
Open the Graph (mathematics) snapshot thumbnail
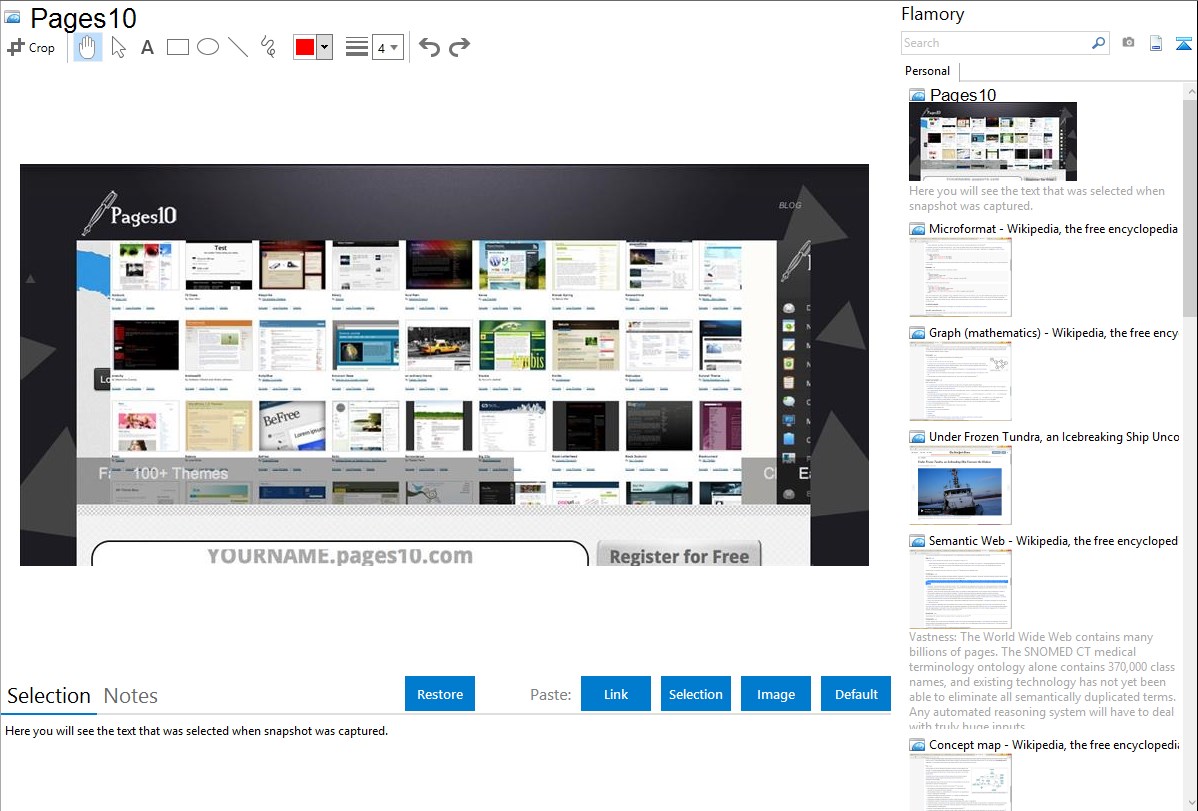960,381
